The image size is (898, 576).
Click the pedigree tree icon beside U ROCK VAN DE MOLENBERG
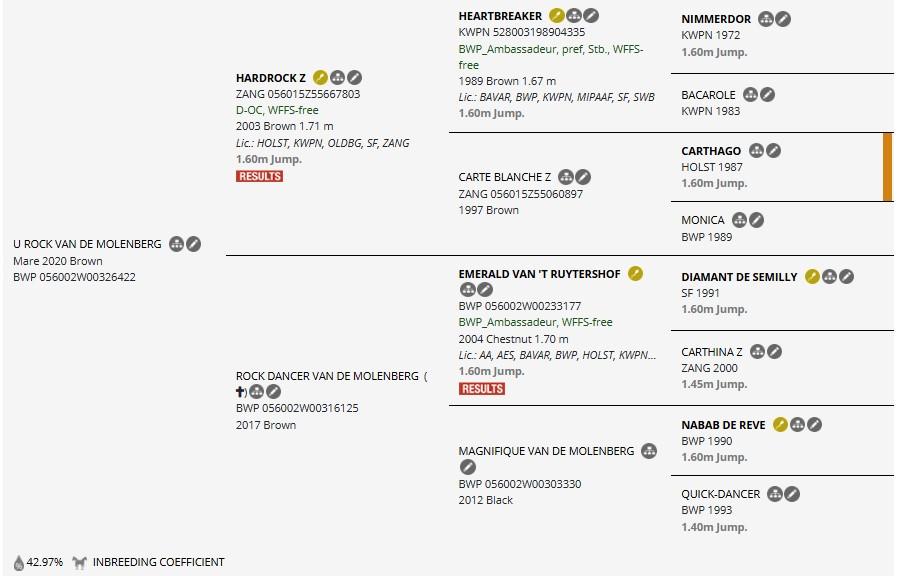176,244
